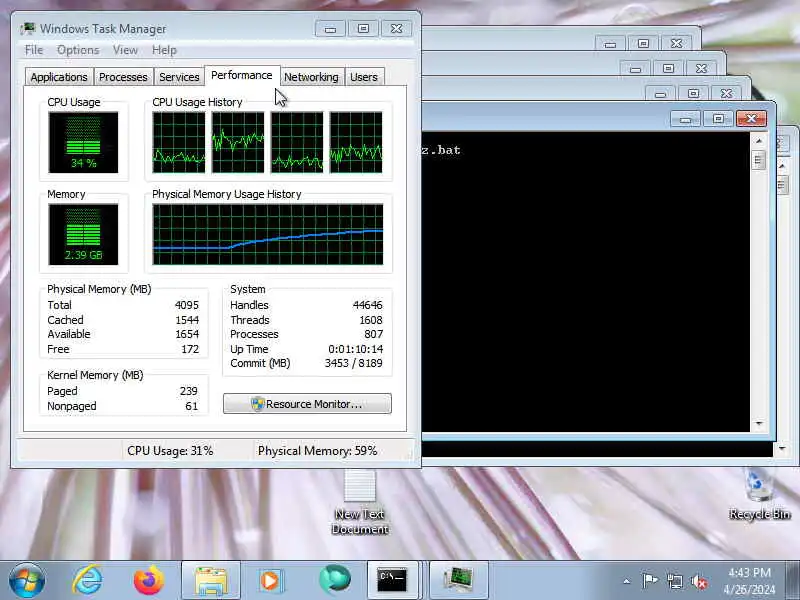800x600 pixels.
Task: Launch Firefox from the taskbar
Action: point(148,580)
